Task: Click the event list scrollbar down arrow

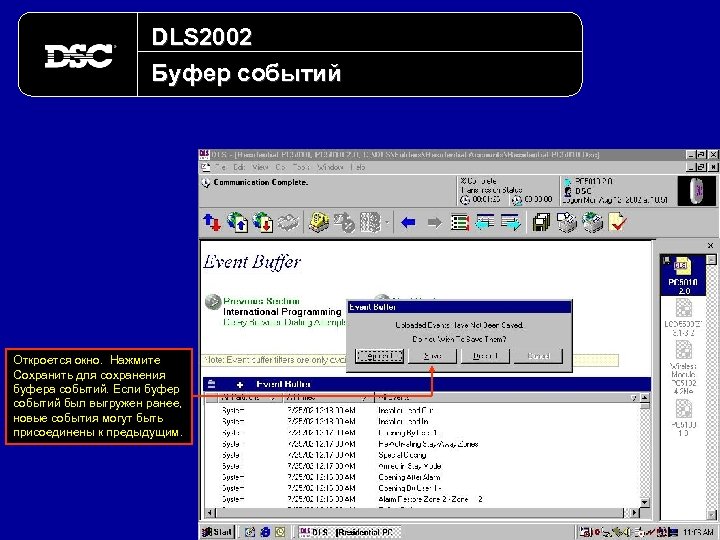Action: coord(645,503)
